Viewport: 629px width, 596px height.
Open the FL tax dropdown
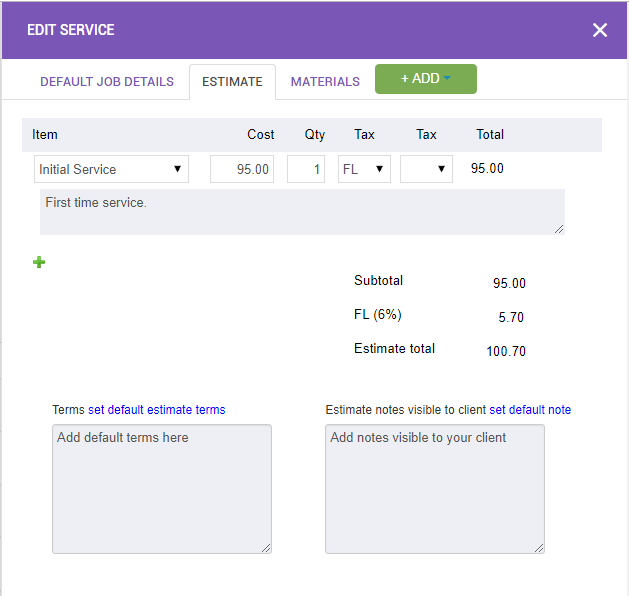(x=364, y=169)
